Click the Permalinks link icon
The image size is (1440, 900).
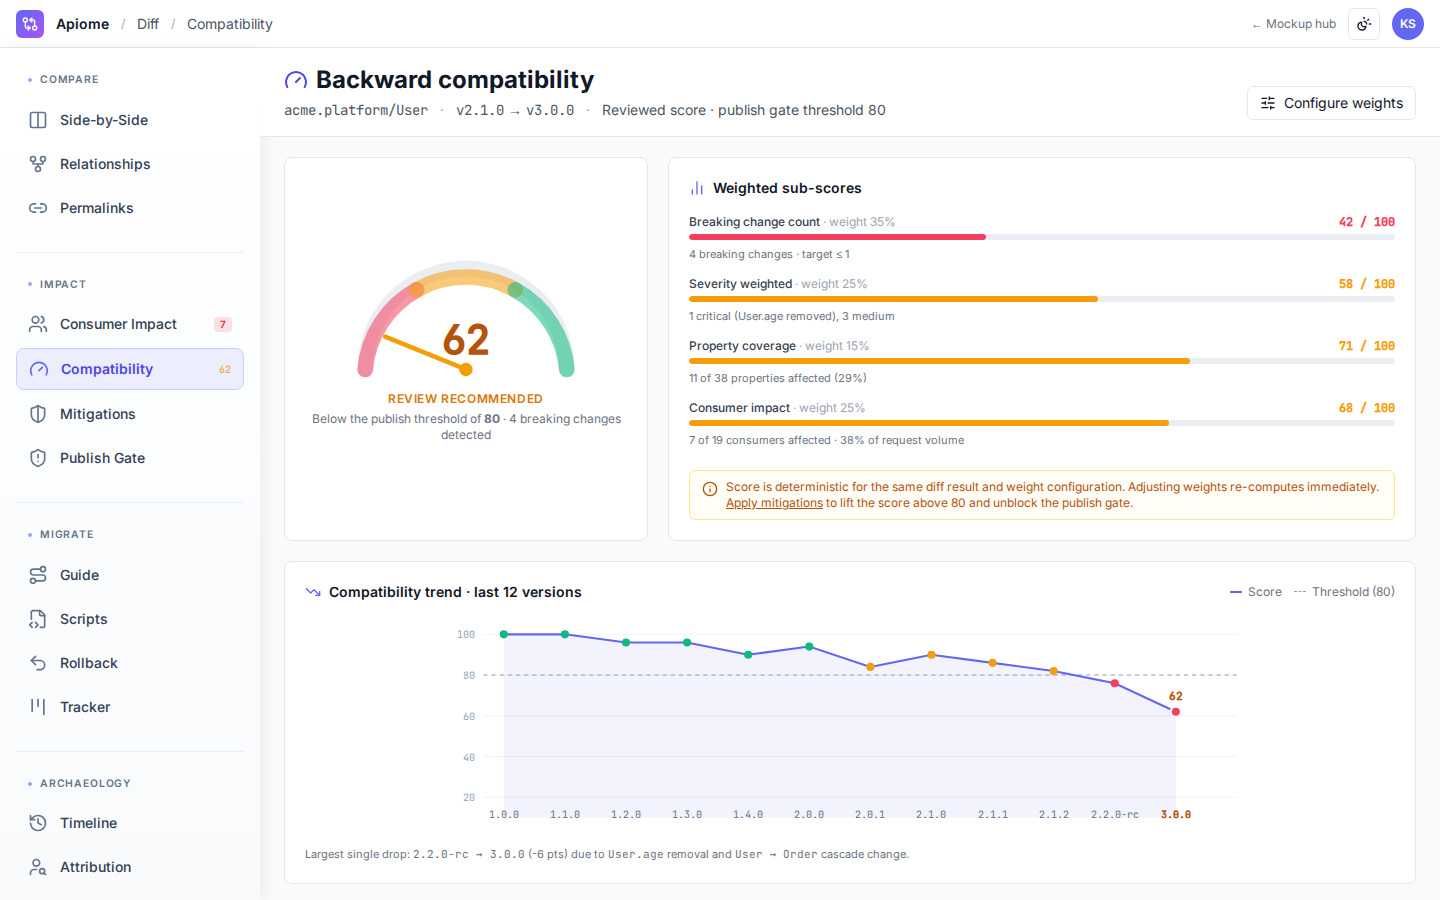(38, 208)
